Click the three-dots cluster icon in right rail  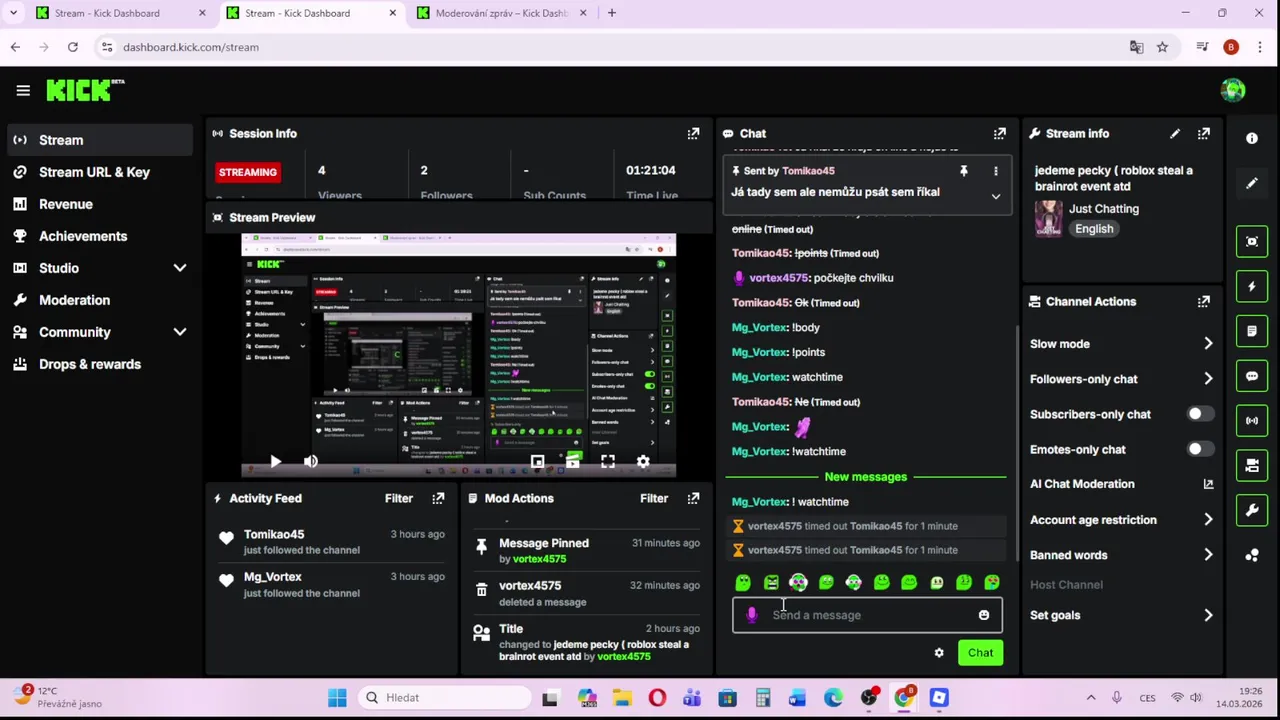(1252, 555)
